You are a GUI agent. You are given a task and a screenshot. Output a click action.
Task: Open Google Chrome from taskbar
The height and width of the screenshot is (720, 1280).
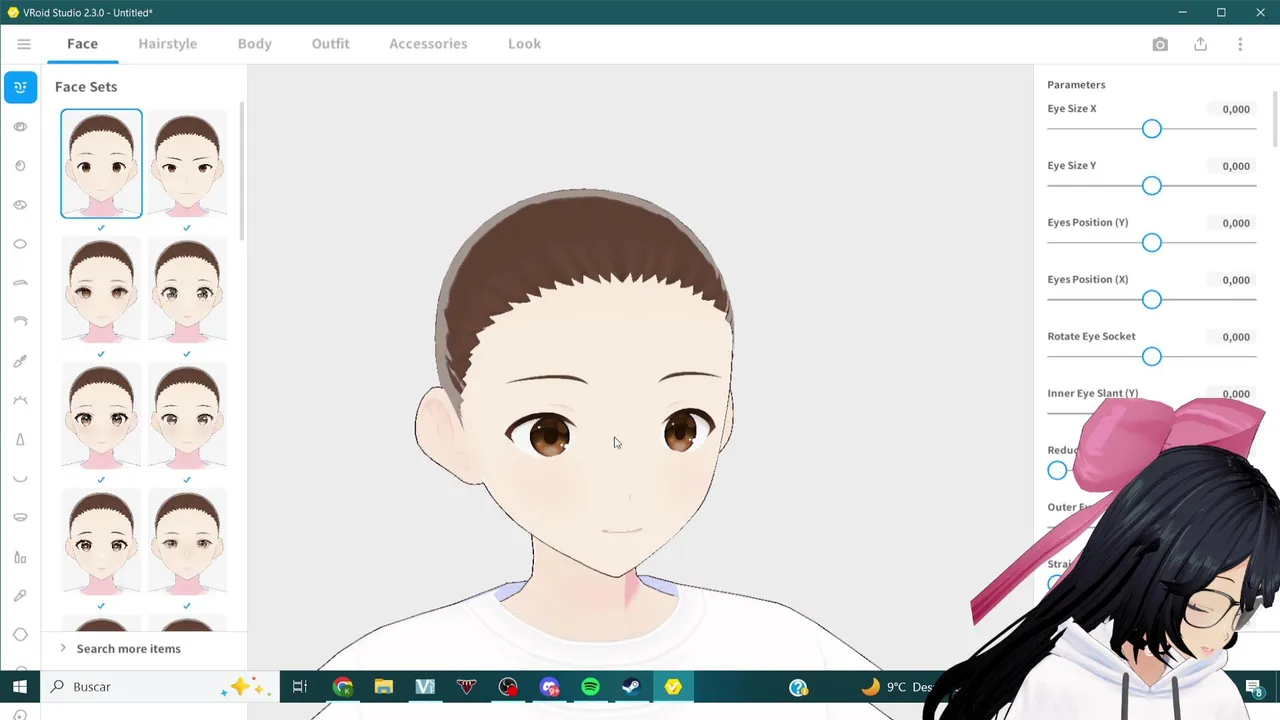coord(343,687)
